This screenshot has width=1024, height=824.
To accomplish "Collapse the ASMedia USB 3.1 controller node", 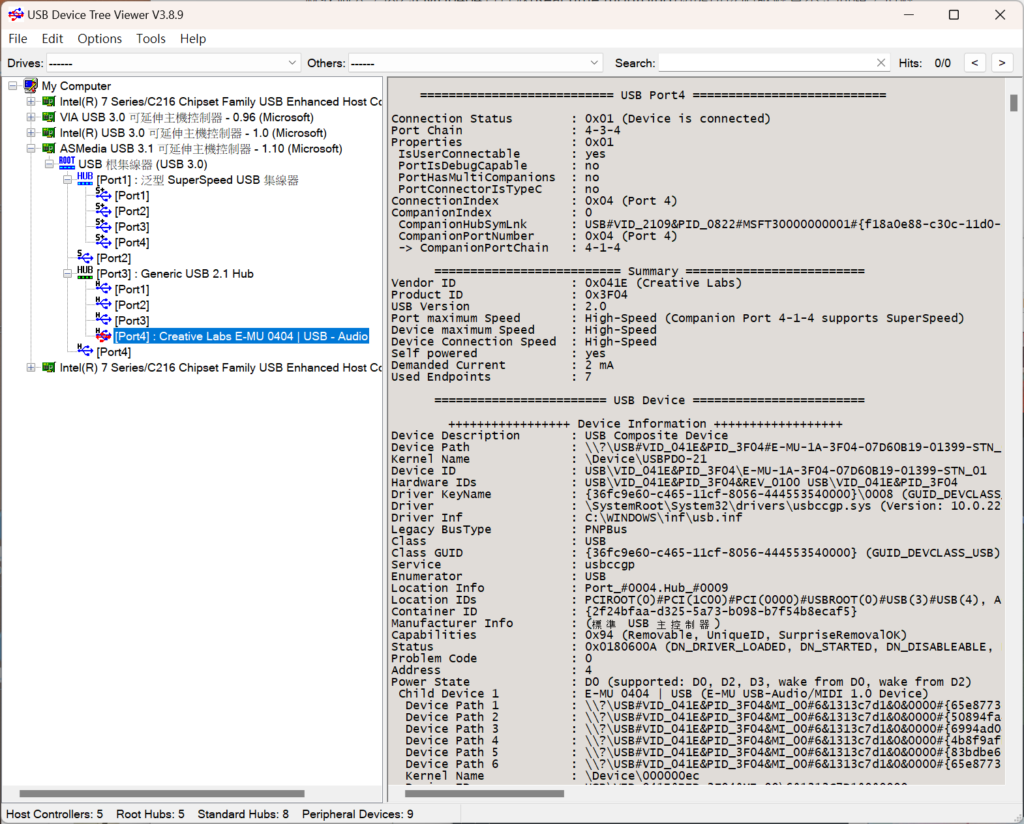I will coord(31,148).
